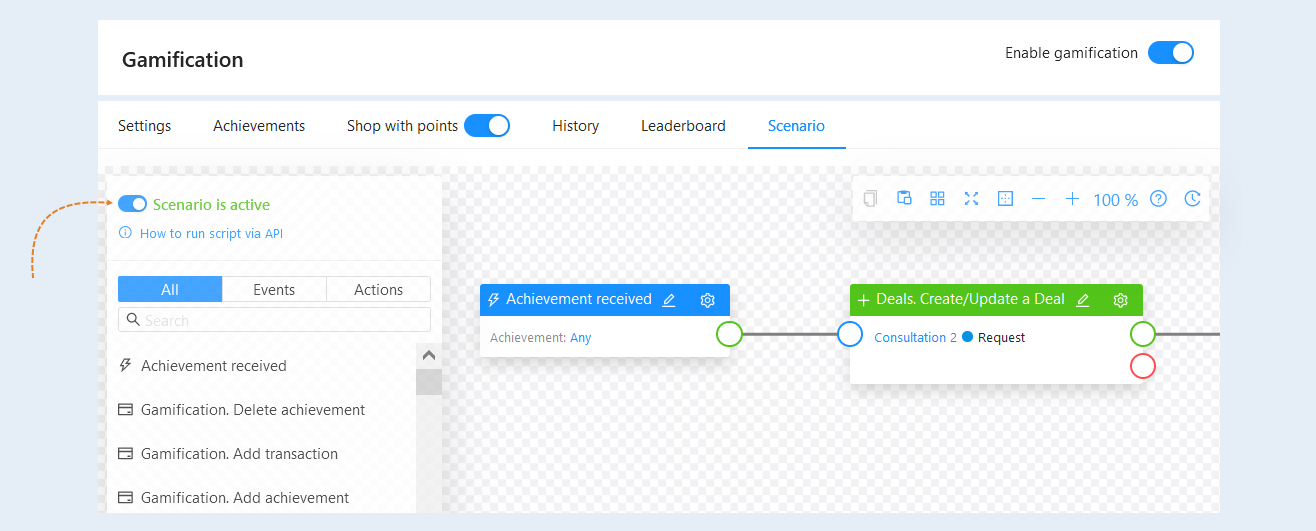This screenshot has height=531, width=1316.
Task: Select the Events filter tab
Action: point(274,289)
